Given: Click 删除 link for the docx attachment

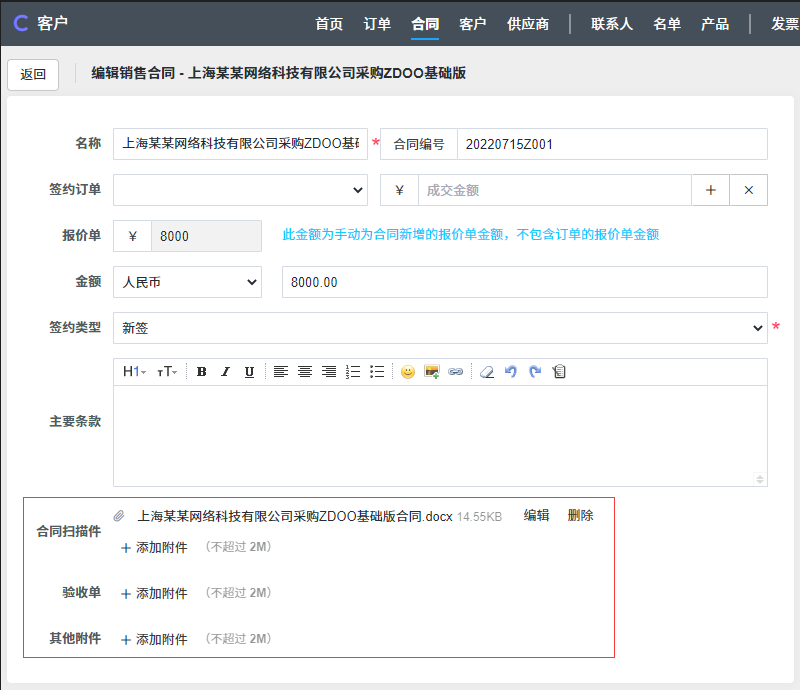Looking at the screenshot, I should click(580, 516).
